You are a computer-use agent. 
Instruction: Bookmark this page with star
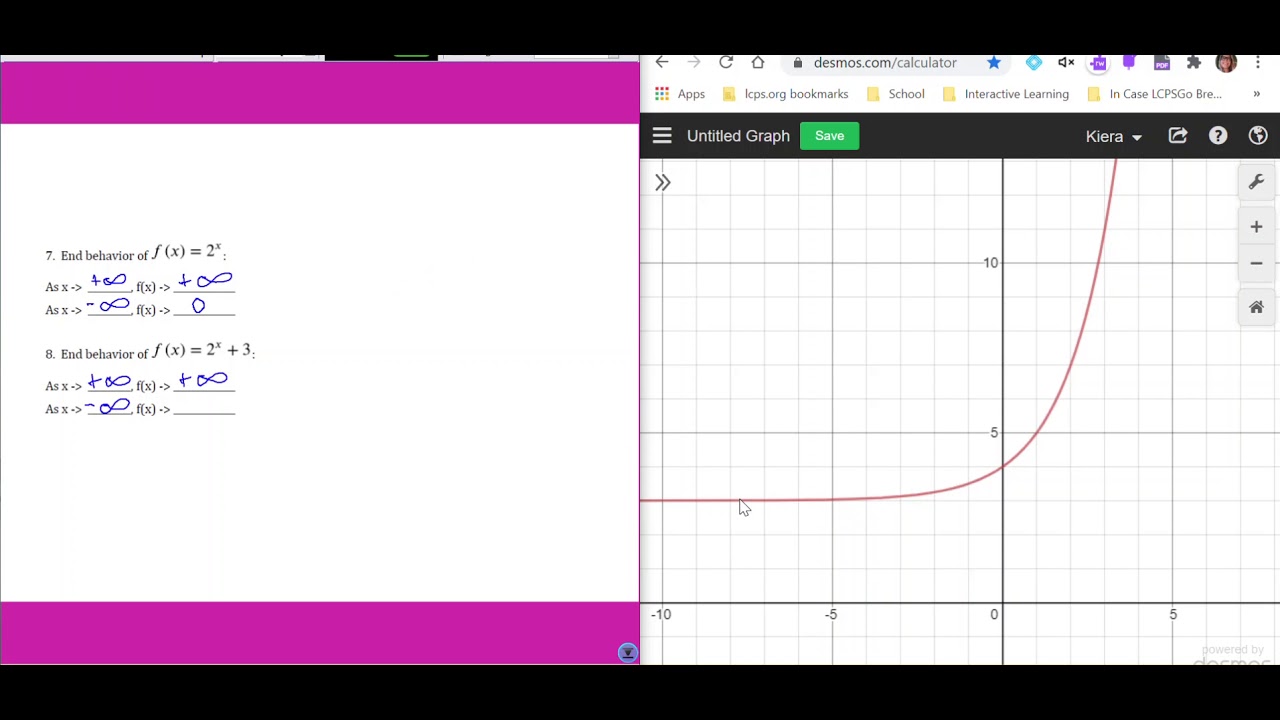[x=994, y=63]
